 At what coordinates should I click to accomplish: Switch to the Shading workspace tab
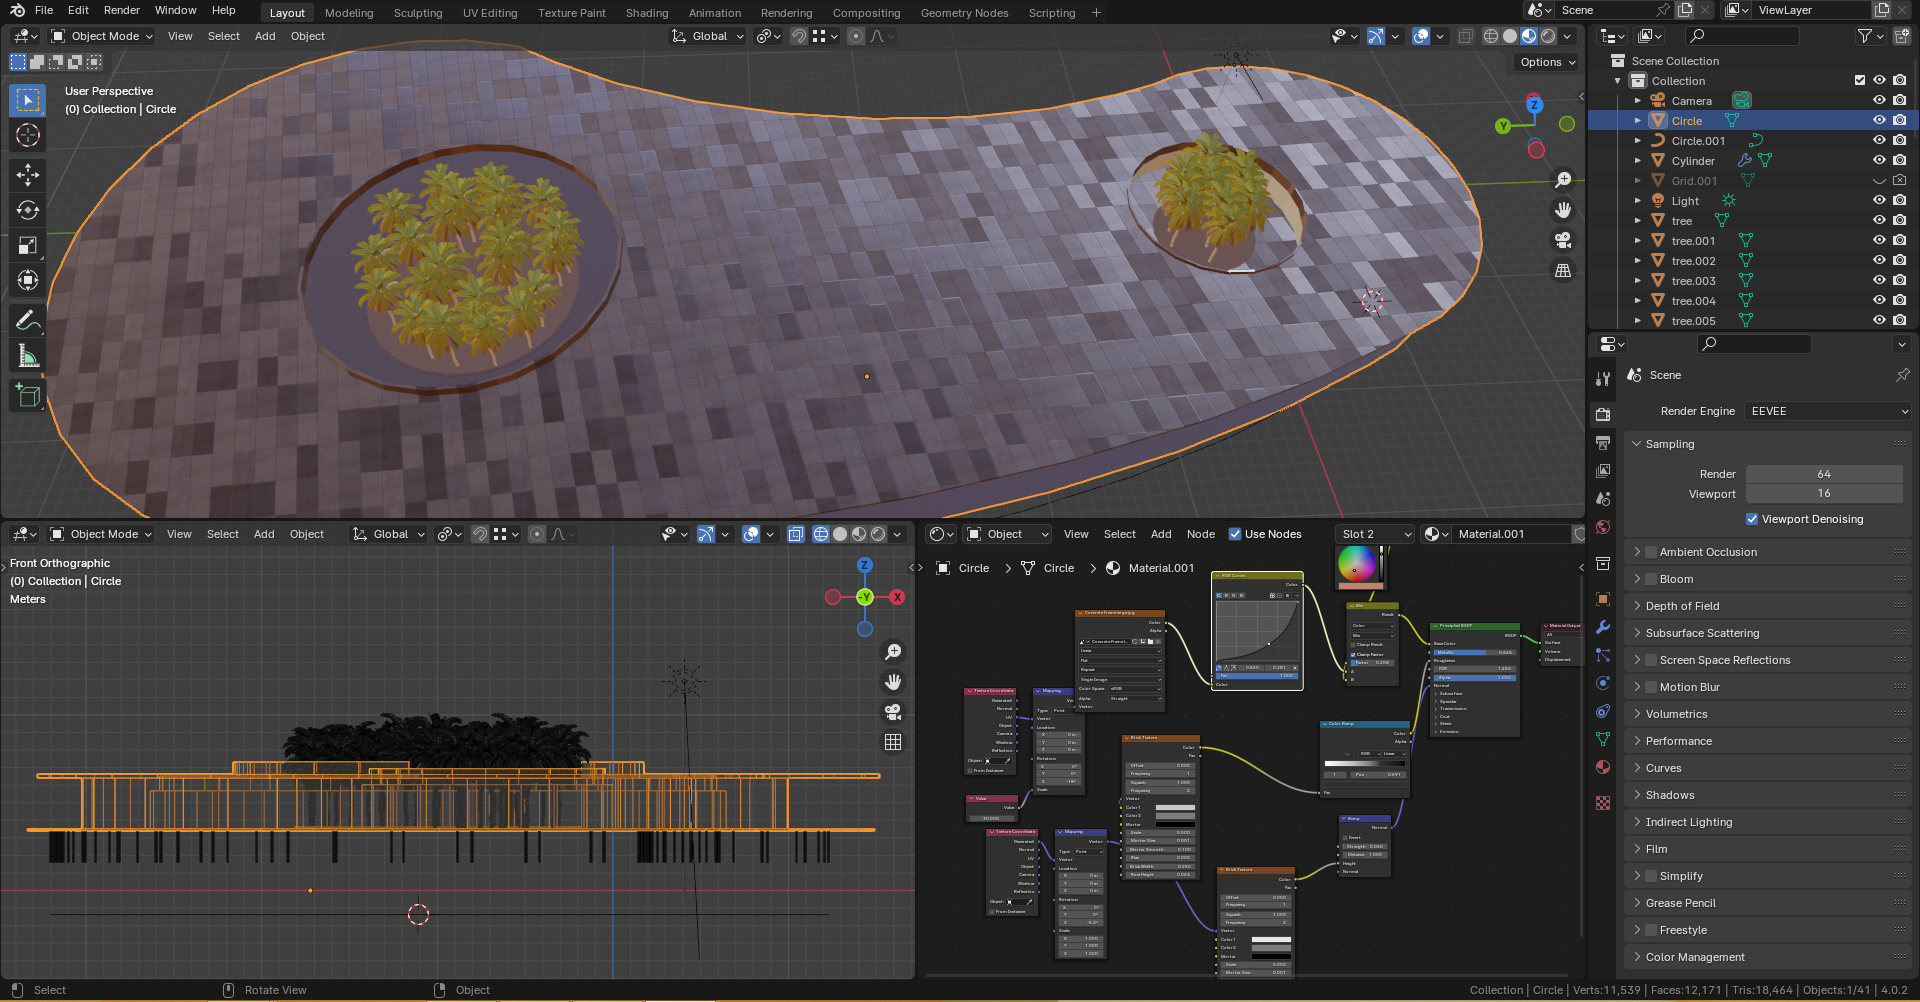[646, 13]
